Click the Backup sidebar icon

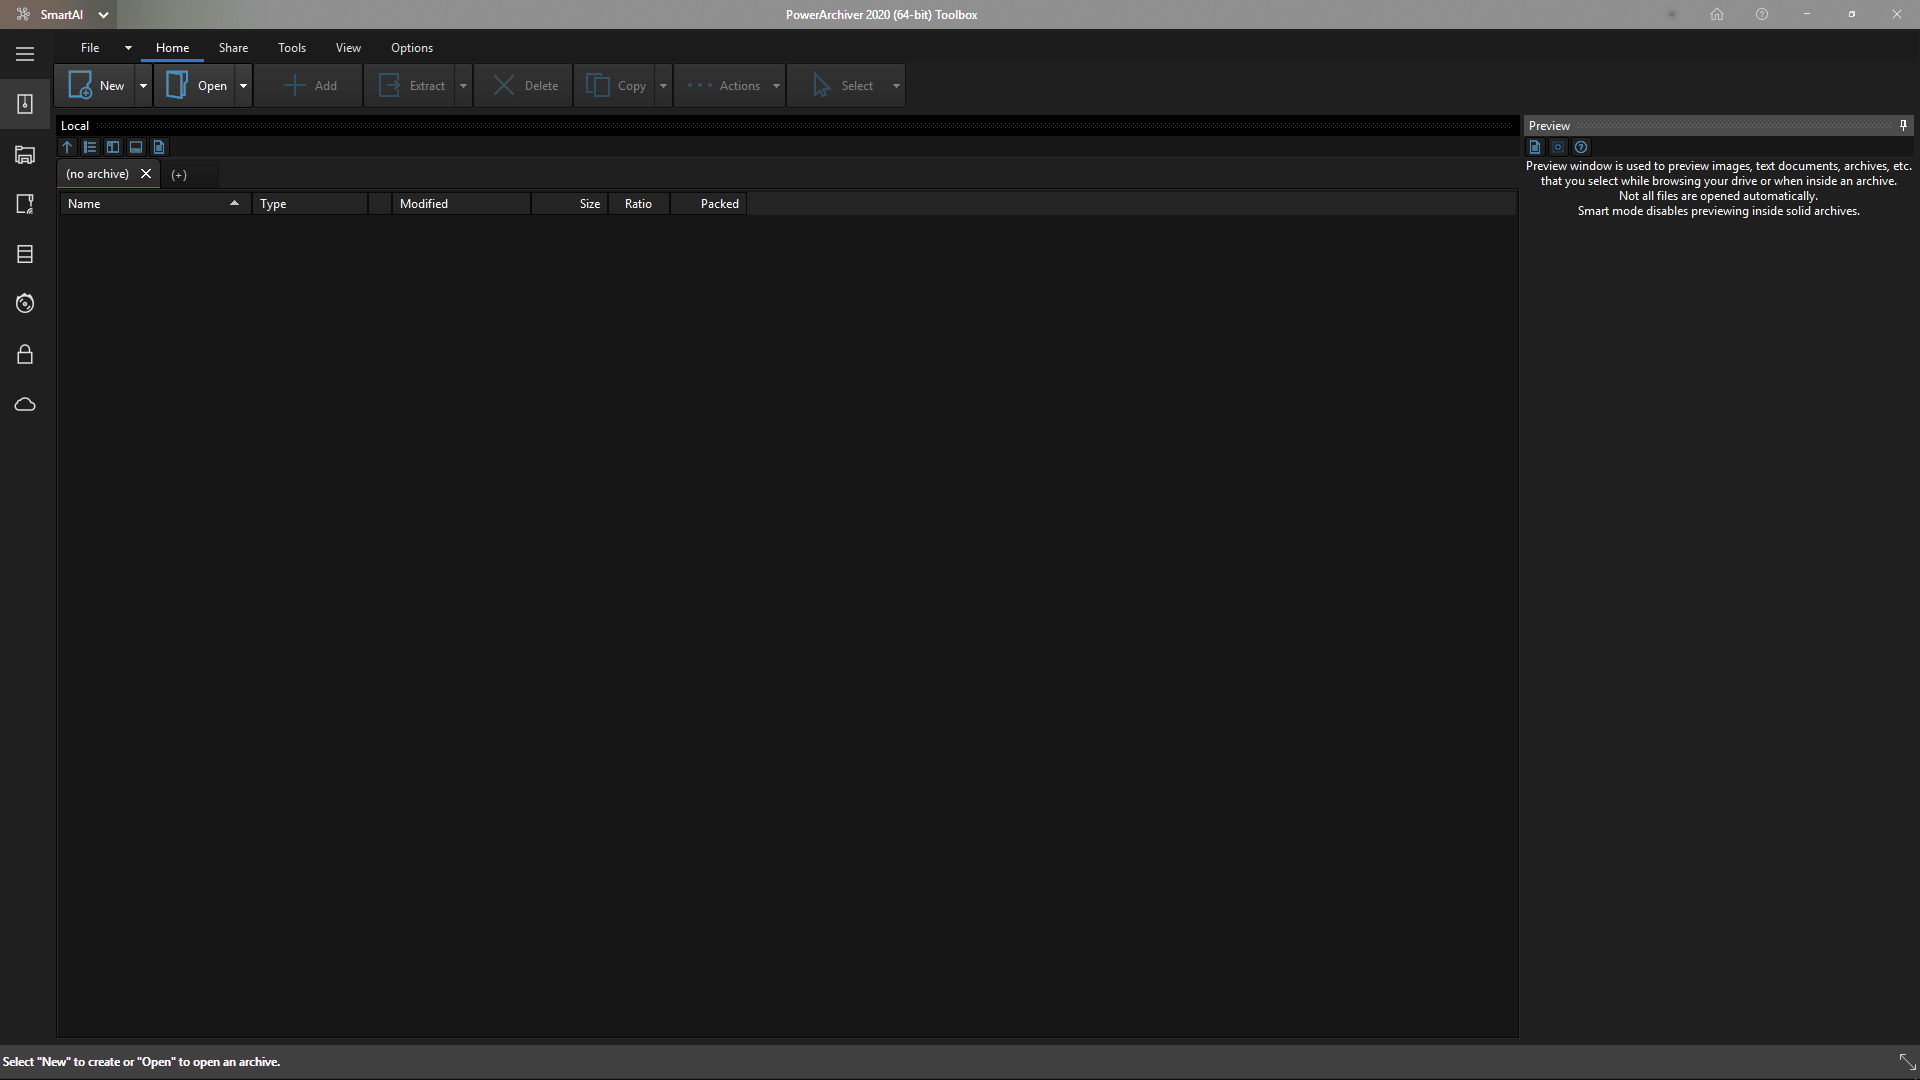pyautogui.click(x=25, y=254)
